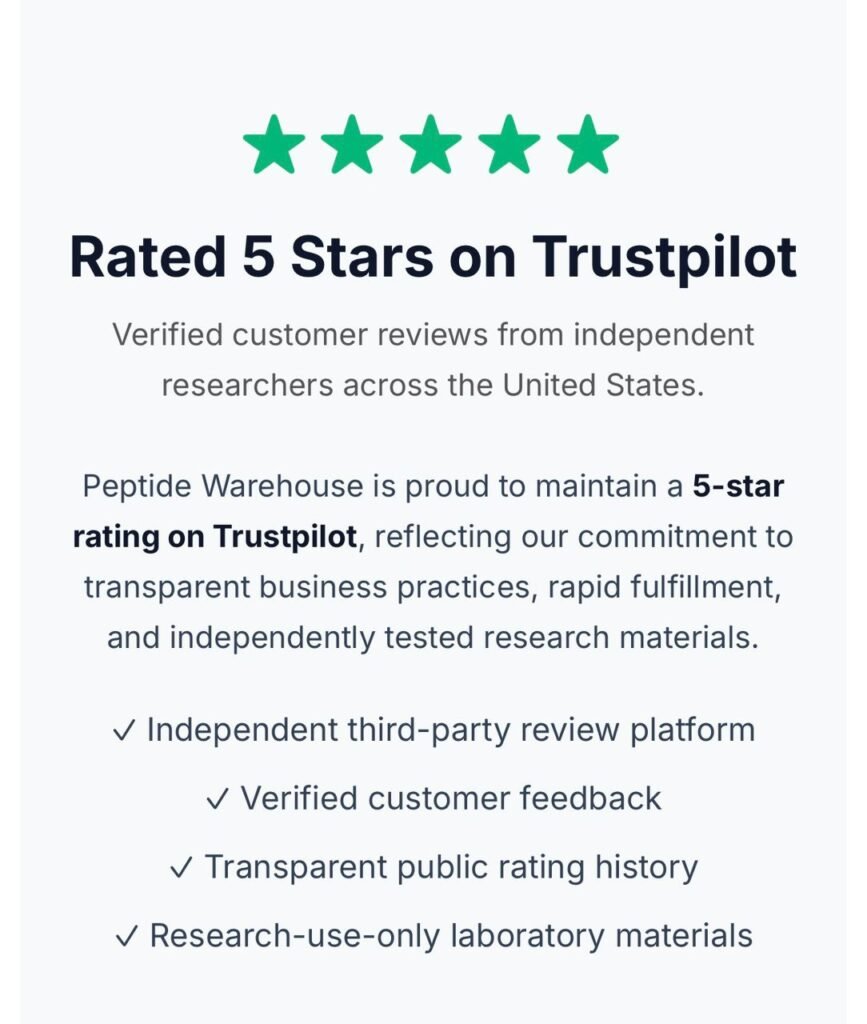
Task: Click the second green star
Action: 353,145
